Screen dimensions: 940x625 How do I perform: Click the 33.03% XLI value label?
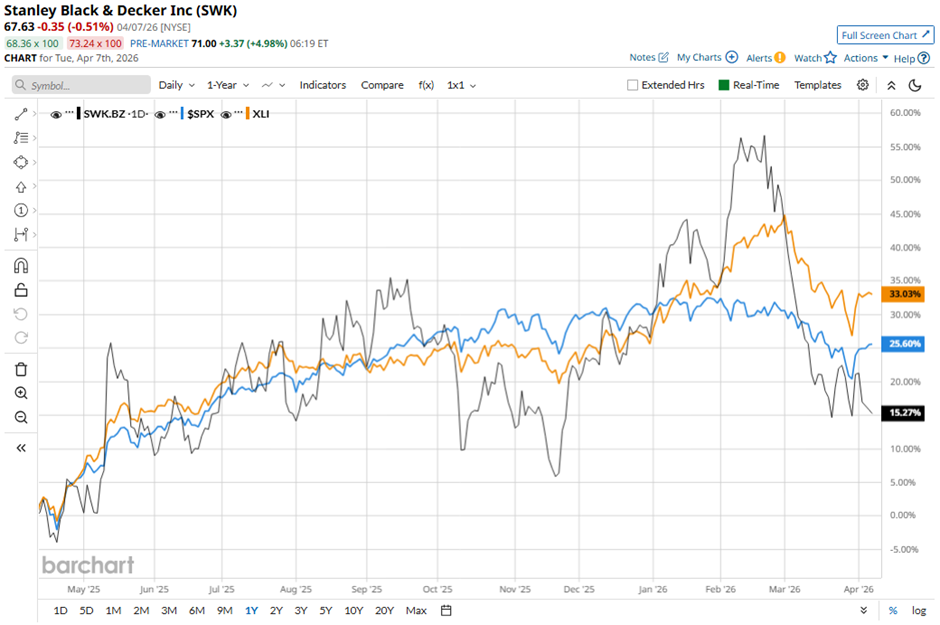coord(903,294)
